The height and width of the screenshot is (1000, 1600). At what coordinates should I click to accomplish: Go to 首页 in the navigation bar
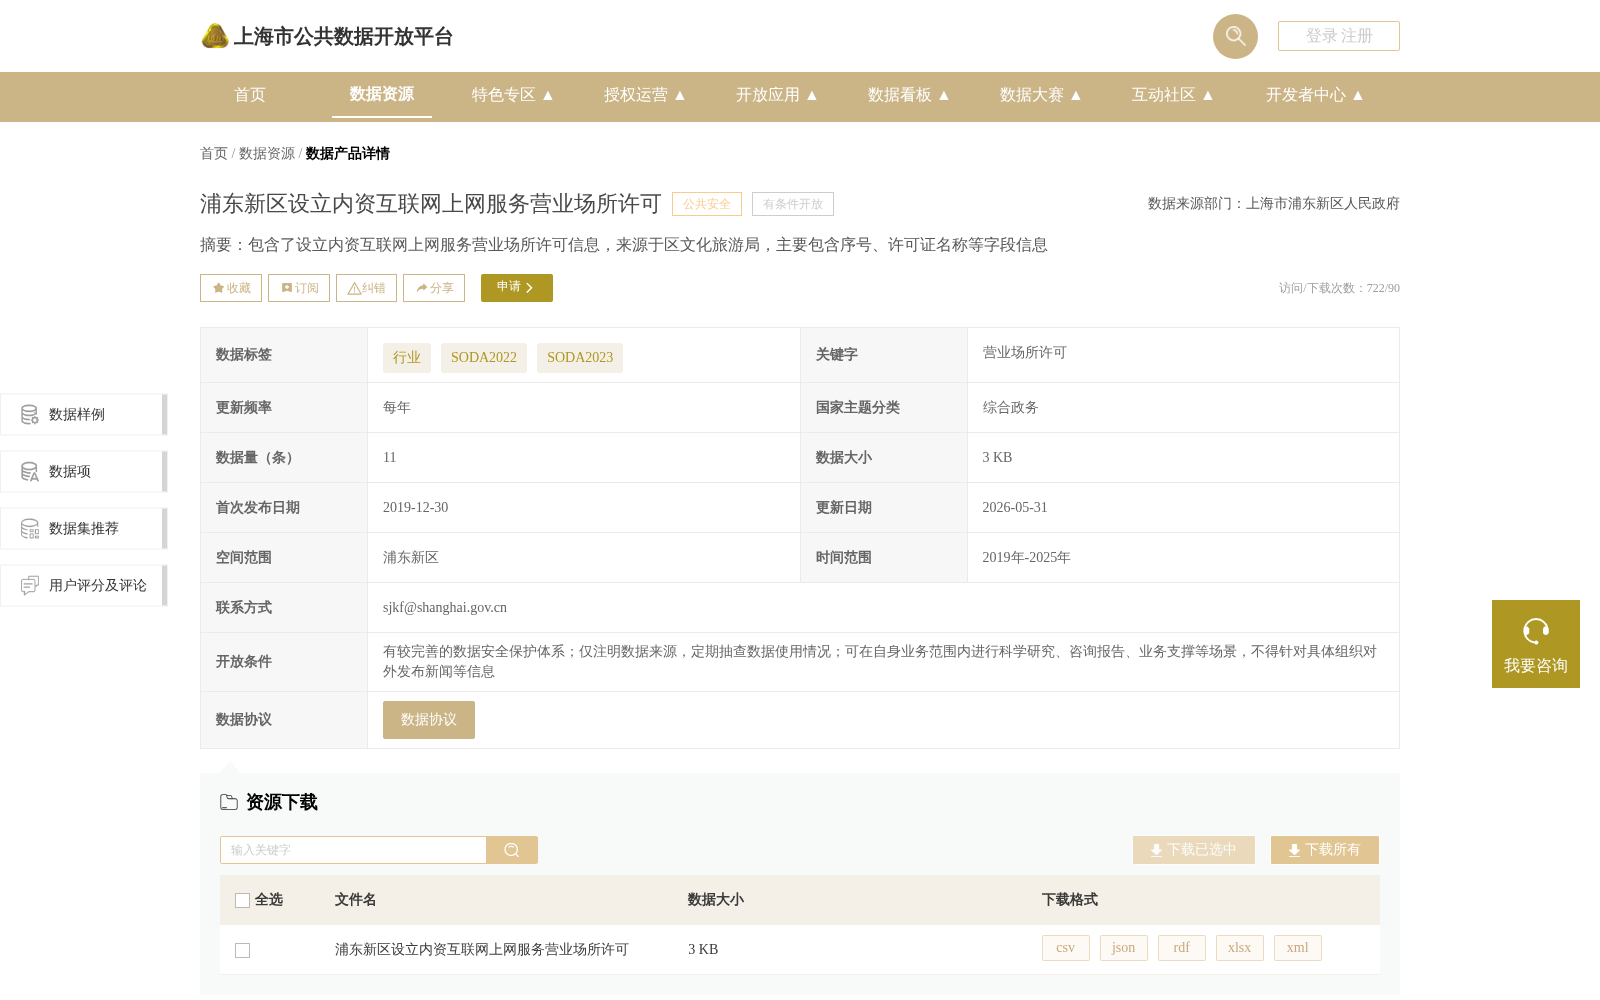(x=250, y=95)
